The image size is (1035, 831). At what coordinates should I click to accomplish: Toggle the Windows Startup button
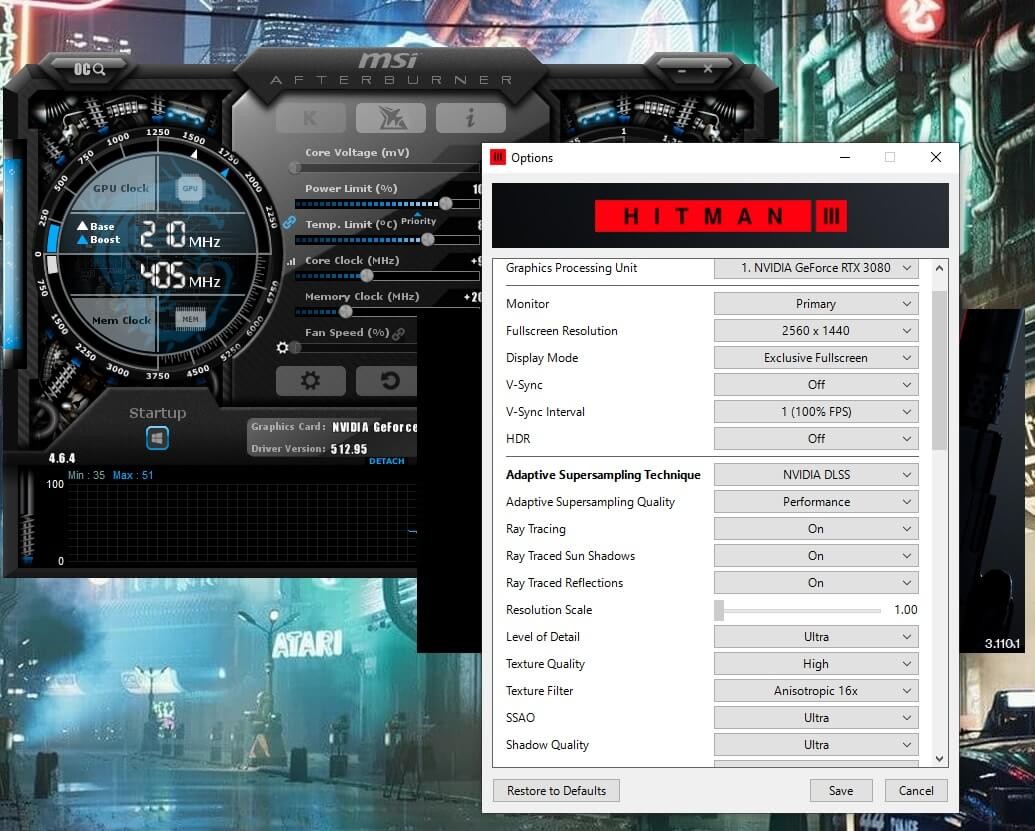(x=157, y=438)
